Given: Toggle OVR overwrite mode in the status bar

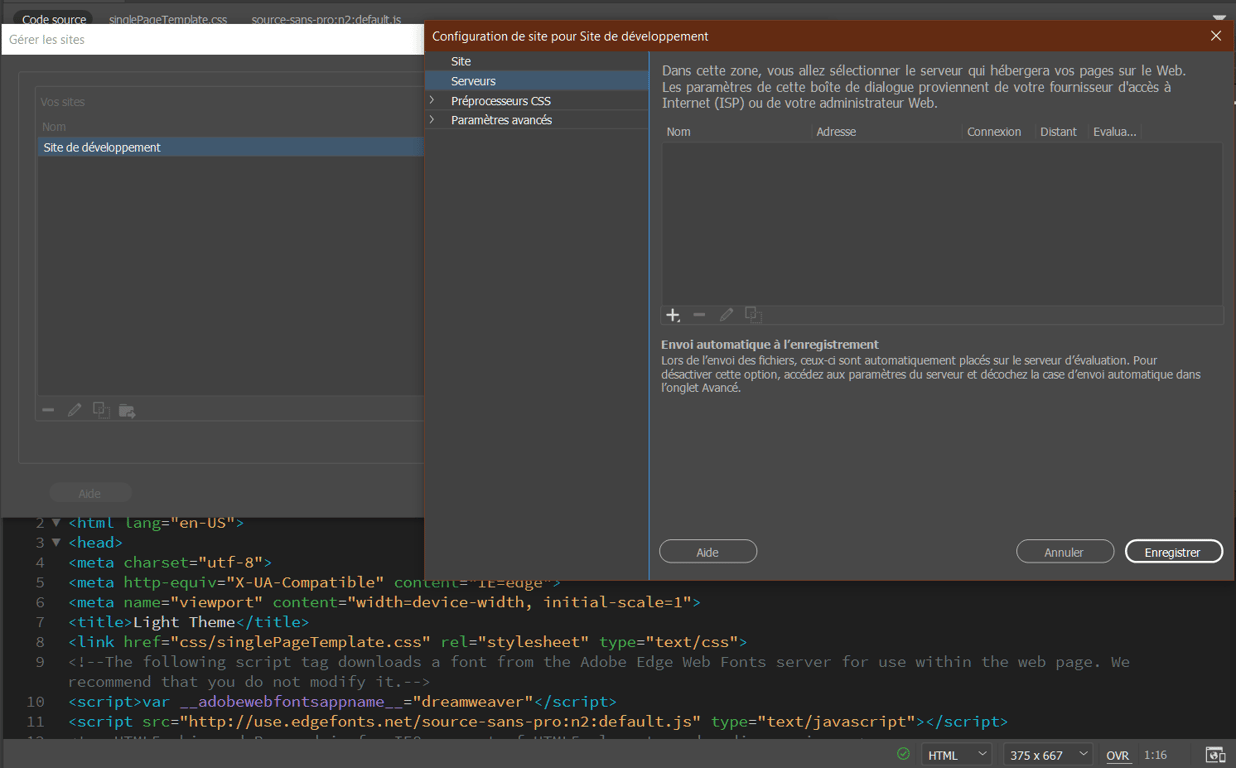Looking at the screenshot, I should 1117,754.
